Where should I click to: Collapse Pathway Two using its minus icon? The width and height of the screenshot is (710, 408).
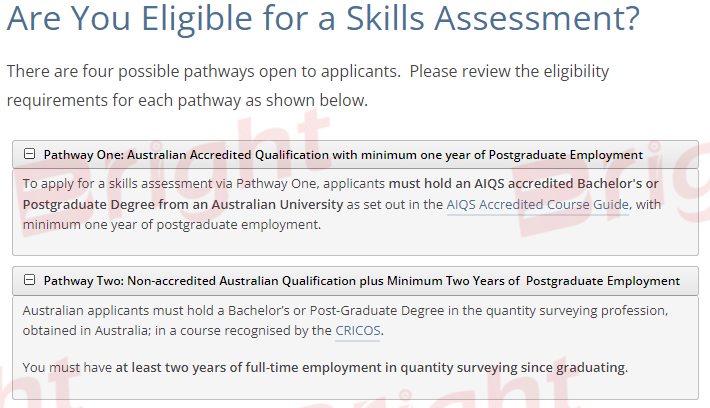click(x=29, y=281)
